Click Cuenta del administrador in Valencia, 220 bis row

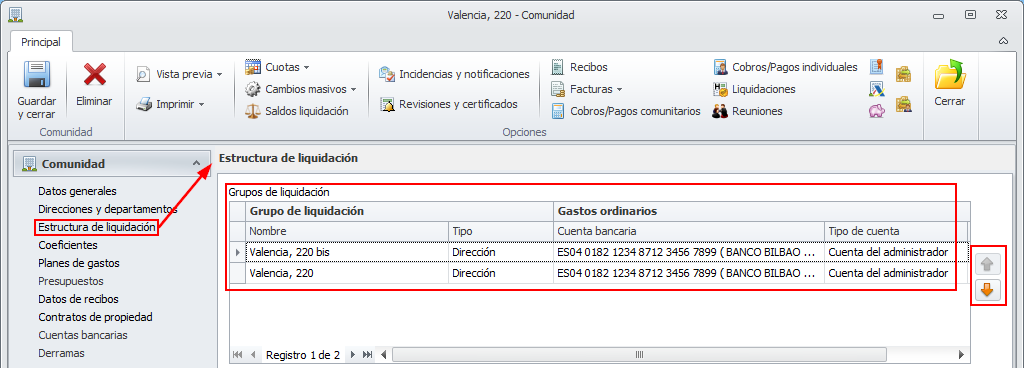(895, 252)
